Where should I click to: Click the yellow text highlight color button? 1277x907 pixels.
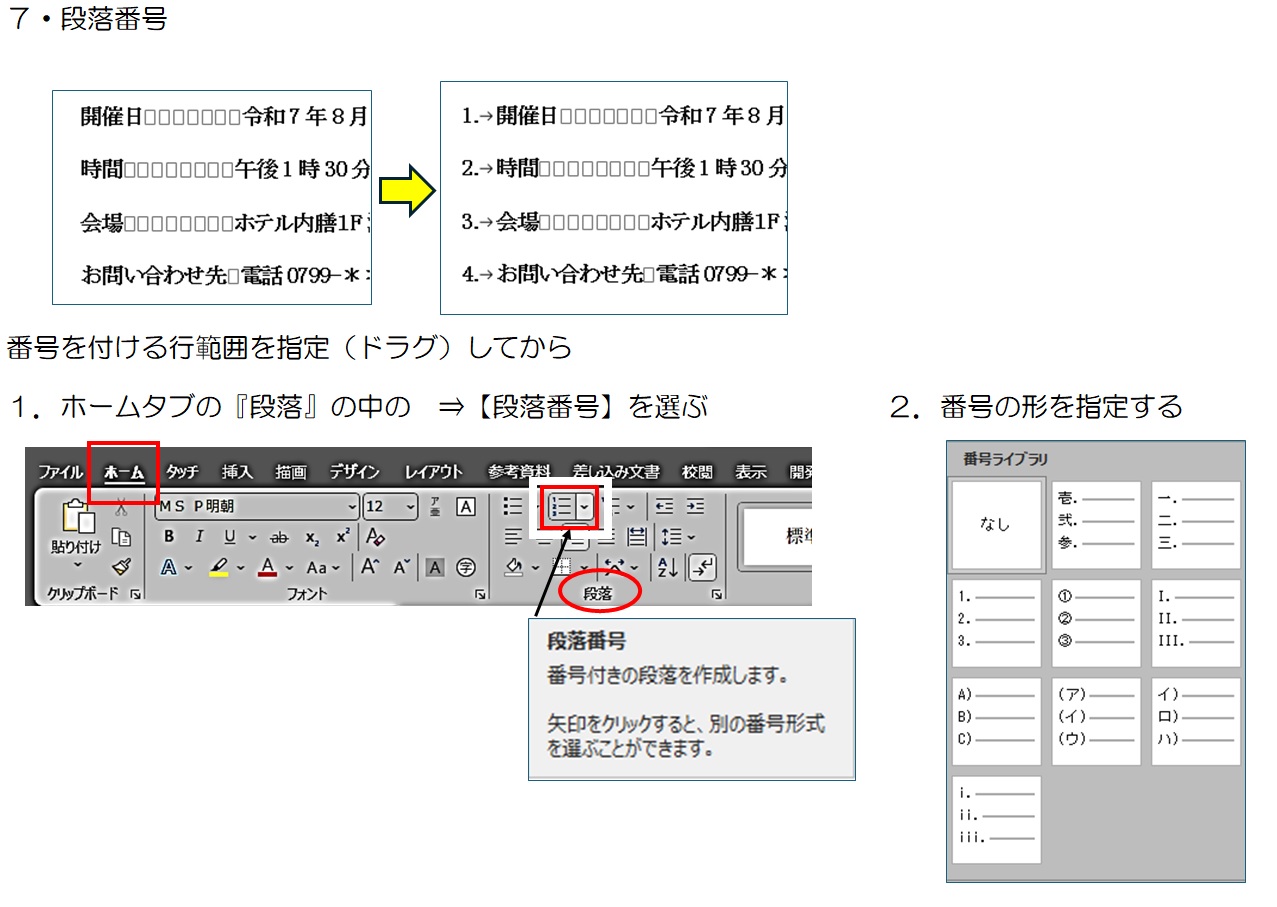pyautogui.click(x=219, y=567)
